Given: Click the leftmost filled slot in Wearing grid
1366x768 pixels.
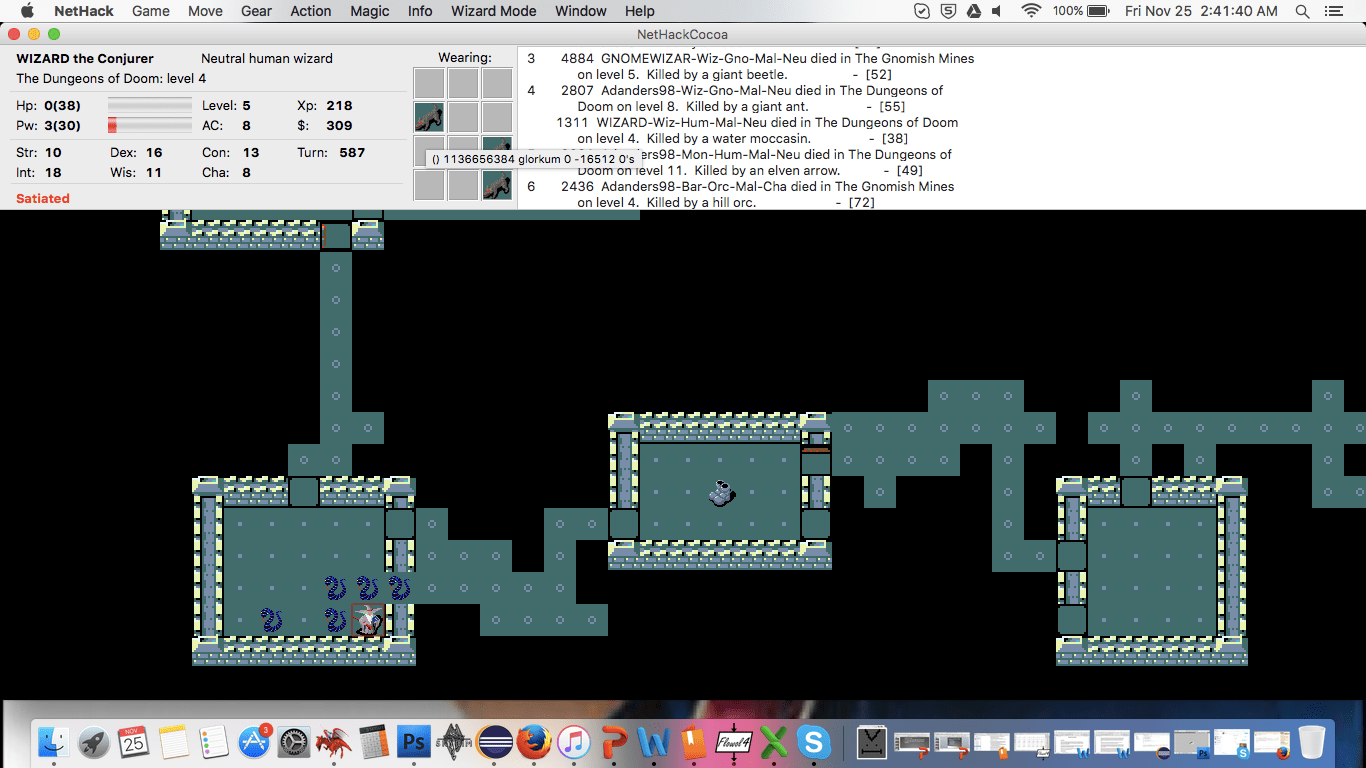Looking at the screenshot, I should coord(429,118).
